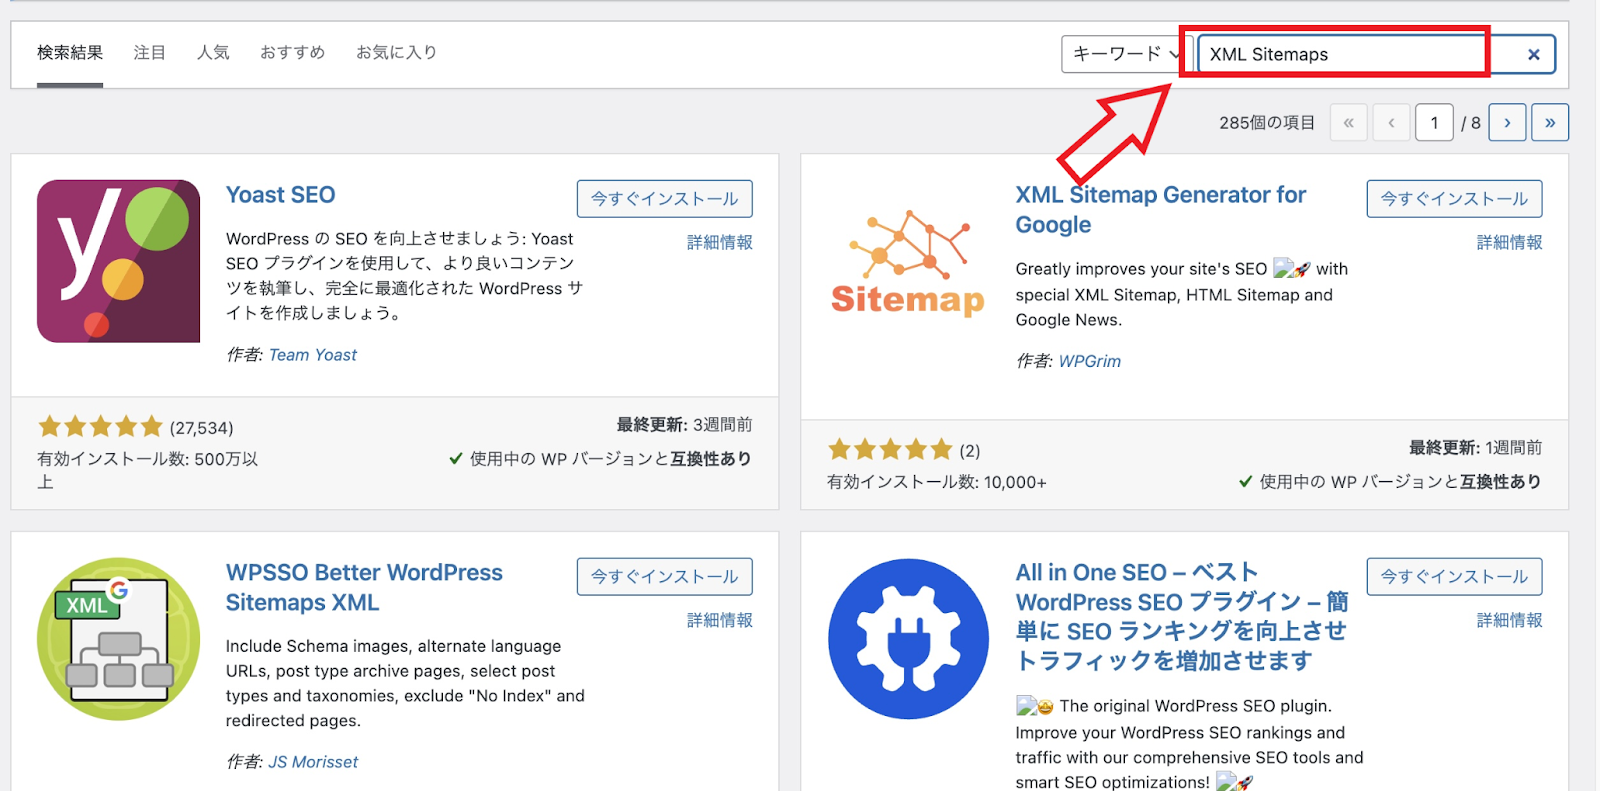Open the Yoast SEO title link

pyautogui.click(x=281, y=195)
